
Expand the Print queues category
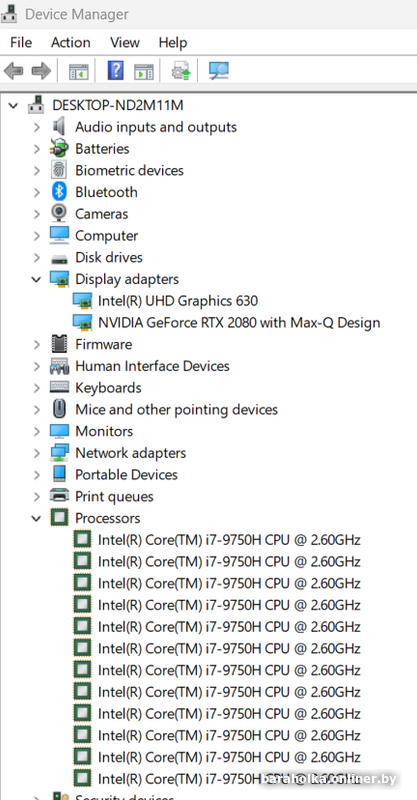click(36, 496)
